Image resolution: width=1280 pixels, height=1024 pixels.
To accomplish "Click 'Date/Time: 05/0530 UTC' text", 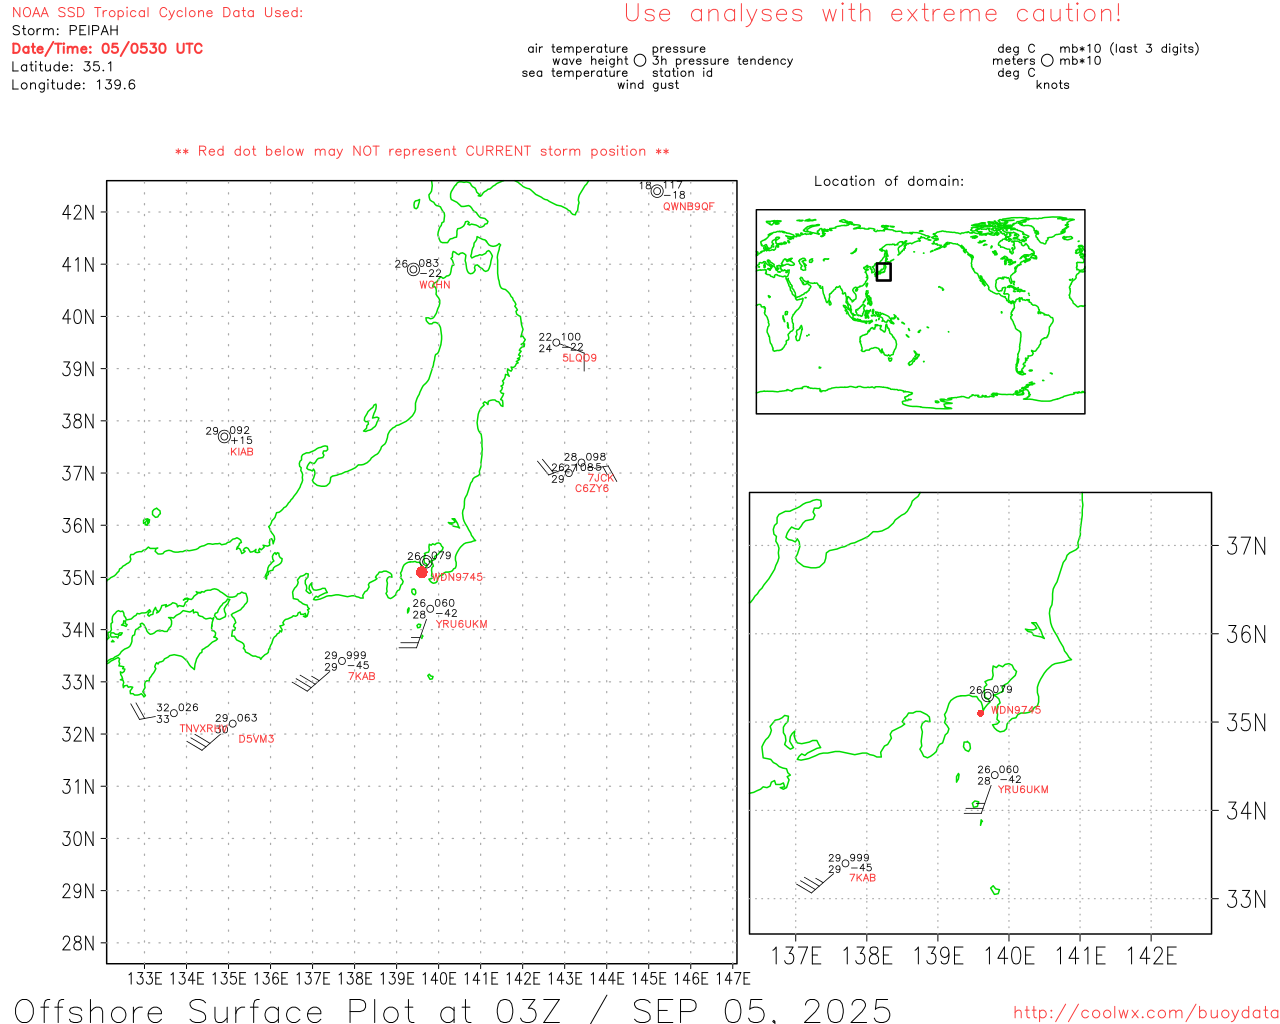I will [x=107, y=48].
